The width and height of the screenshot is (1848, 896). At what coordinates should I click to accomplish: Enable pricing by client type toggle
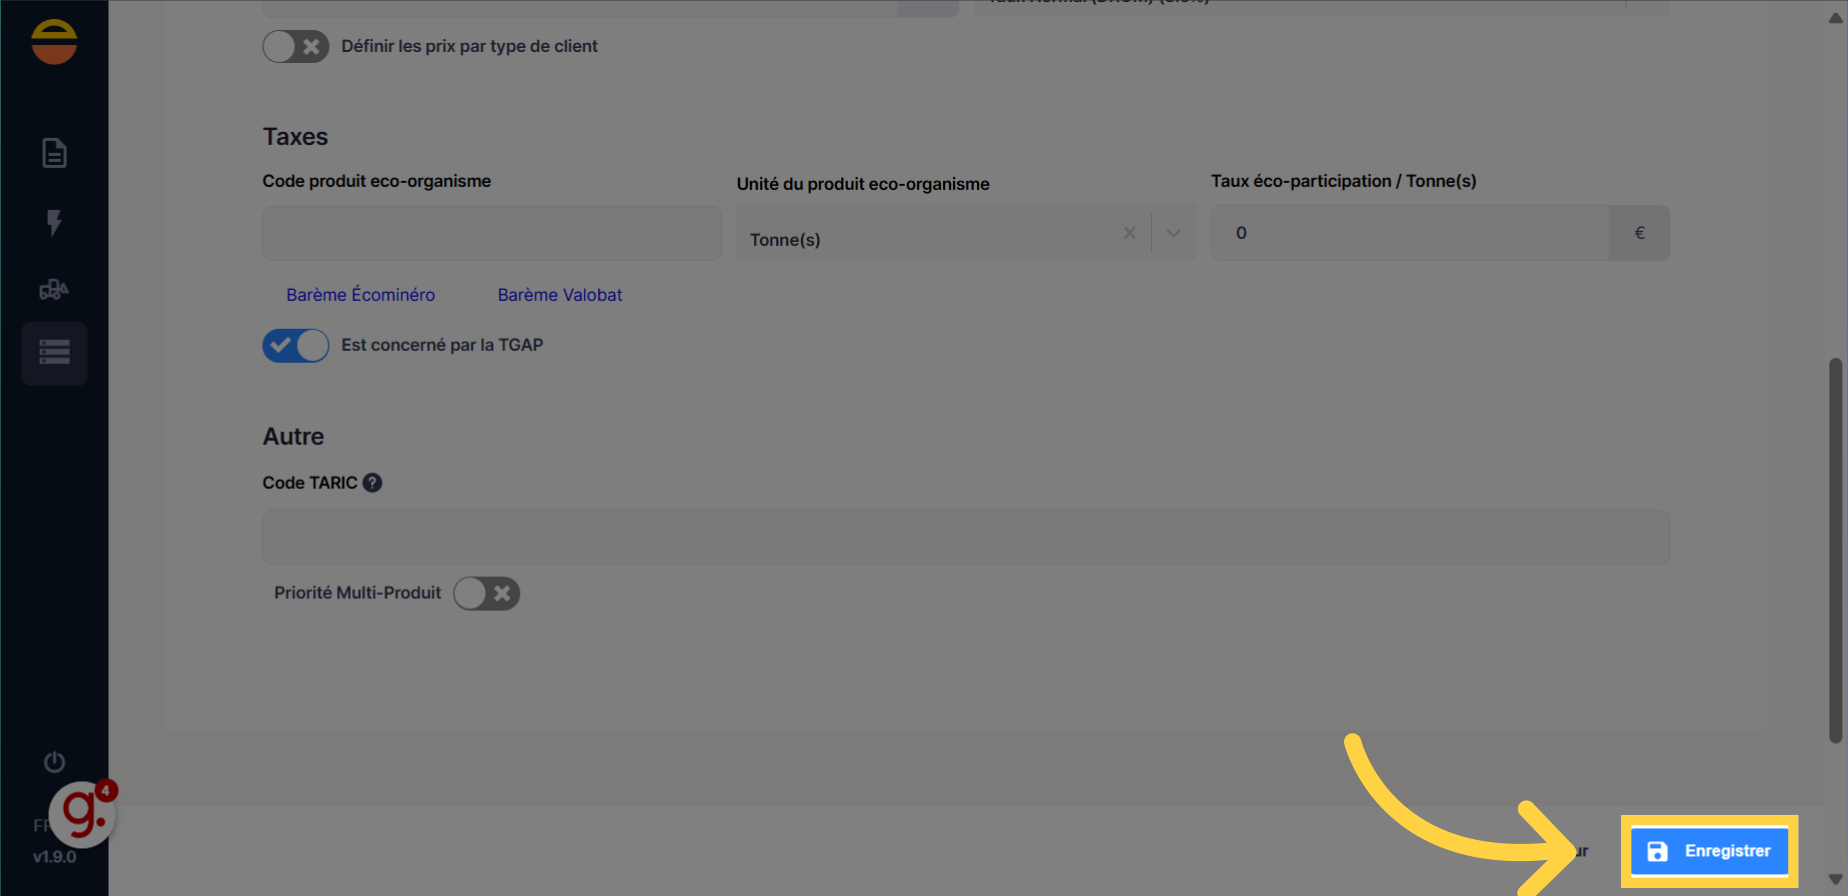[x=296, y=46]
